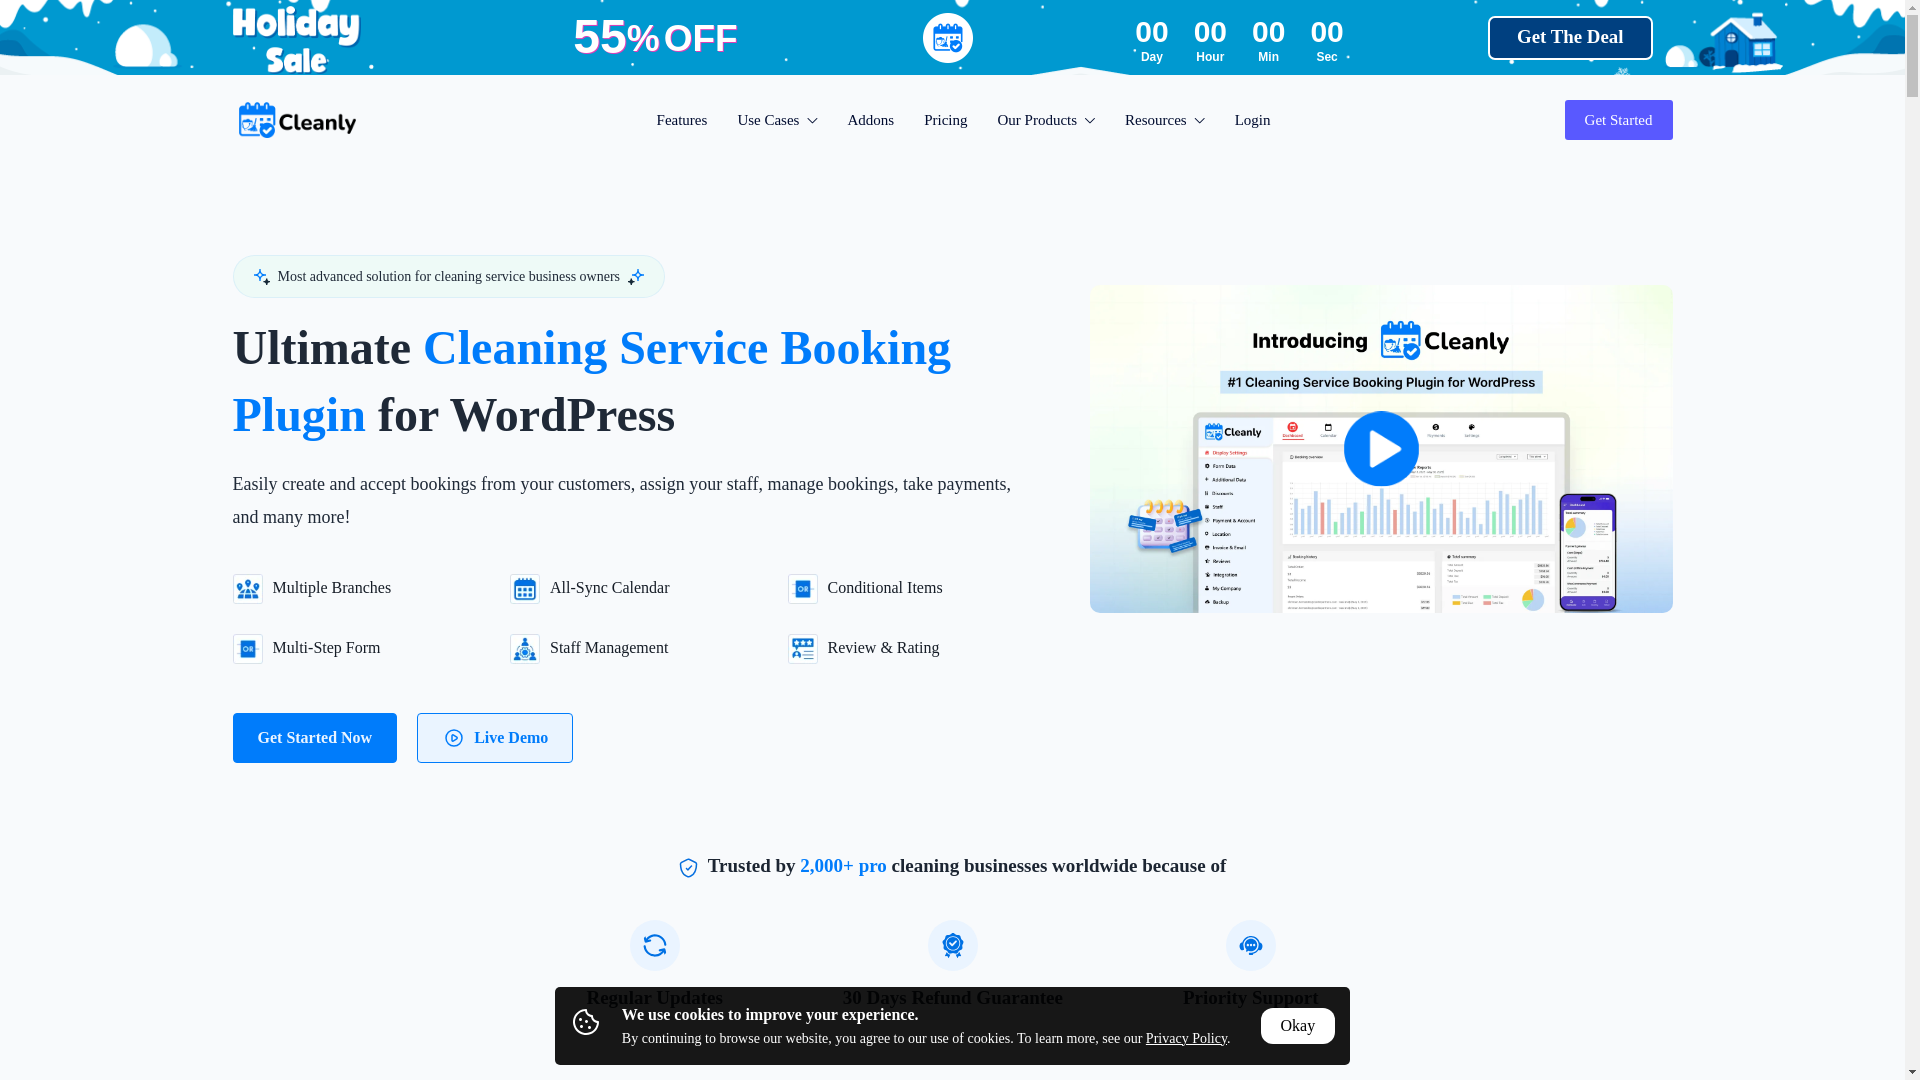Image resolution: width=1920 pixels, height=1080 pixels.
Task: Open the Live Demo
Action: point(495,738)
